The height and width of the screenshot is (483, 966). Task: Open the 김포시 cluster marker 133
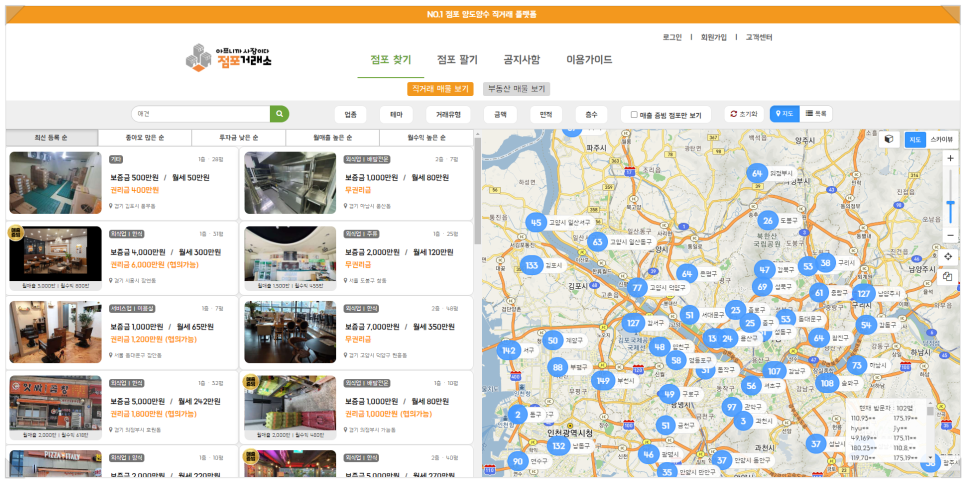tap(532, 266)
